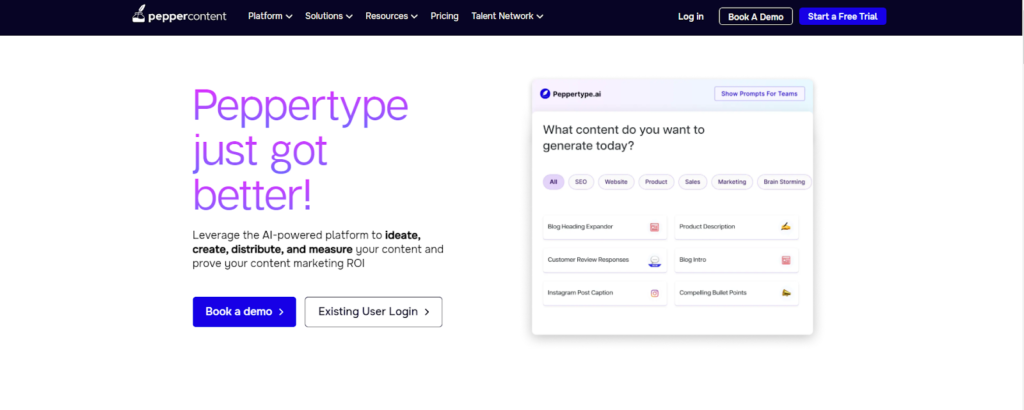Click Show Prompts For Teams
This screenshot has width=1024, height=410.
coord(759,94)
